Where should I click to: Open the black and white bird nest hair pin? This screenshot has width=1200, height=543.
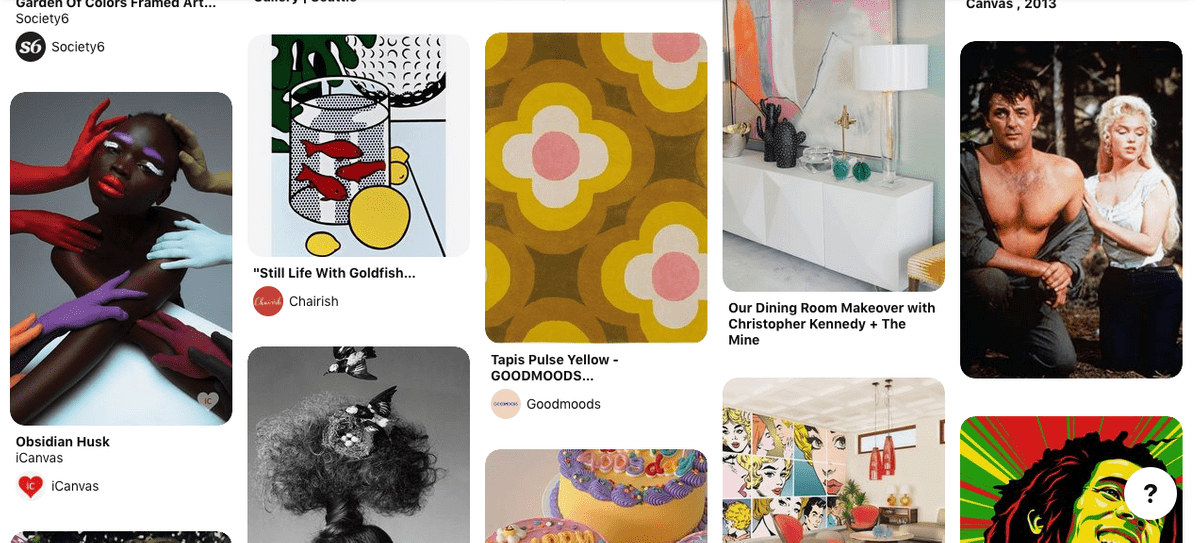(359, 445)
